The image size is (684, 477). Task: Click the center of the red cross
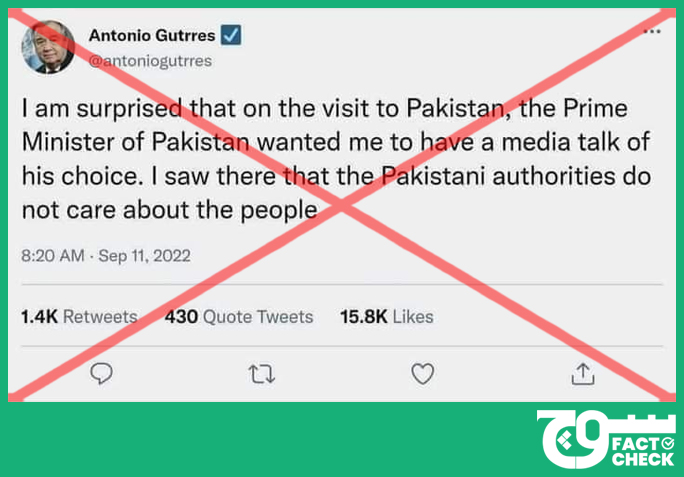tap(342, 205)
